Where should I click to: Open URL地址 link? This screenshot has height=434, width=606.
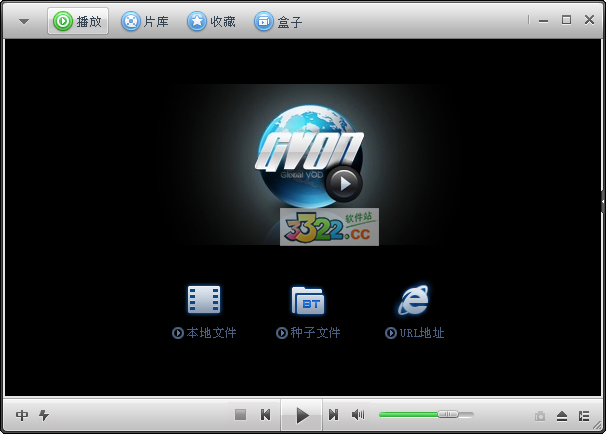414,333
